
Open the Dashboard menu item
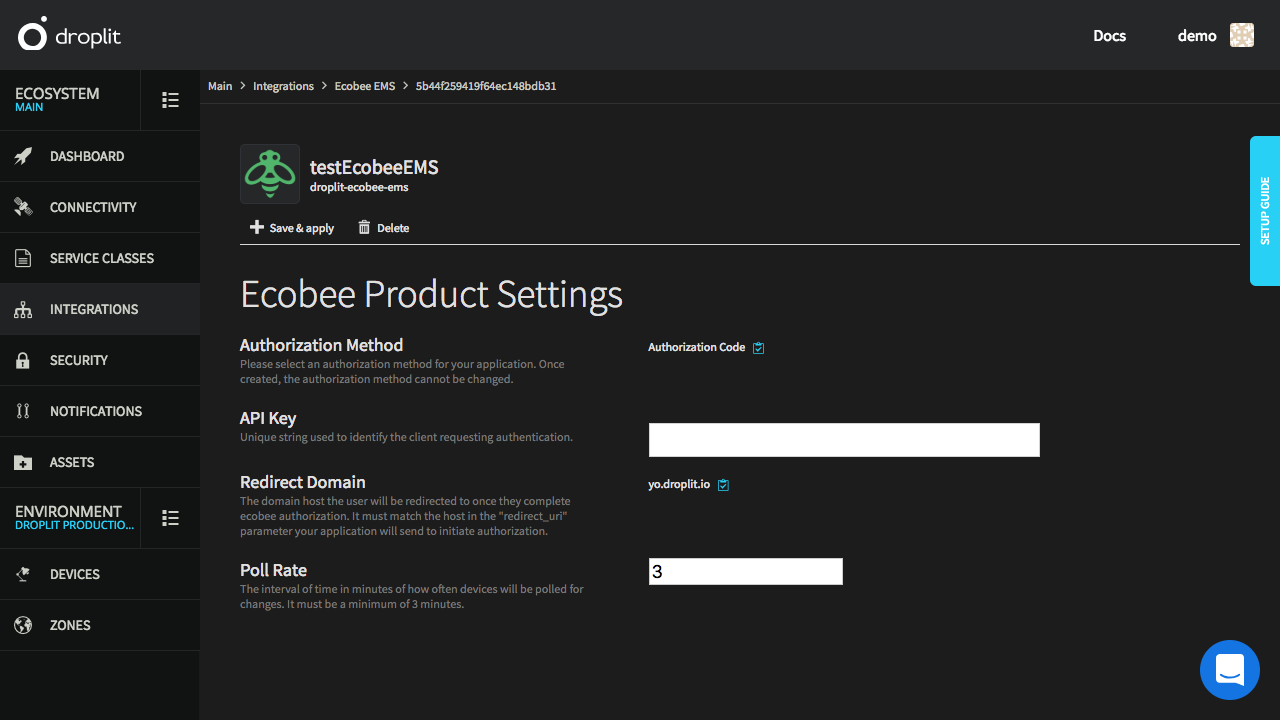pyautogui.click(x=100, y=156)
